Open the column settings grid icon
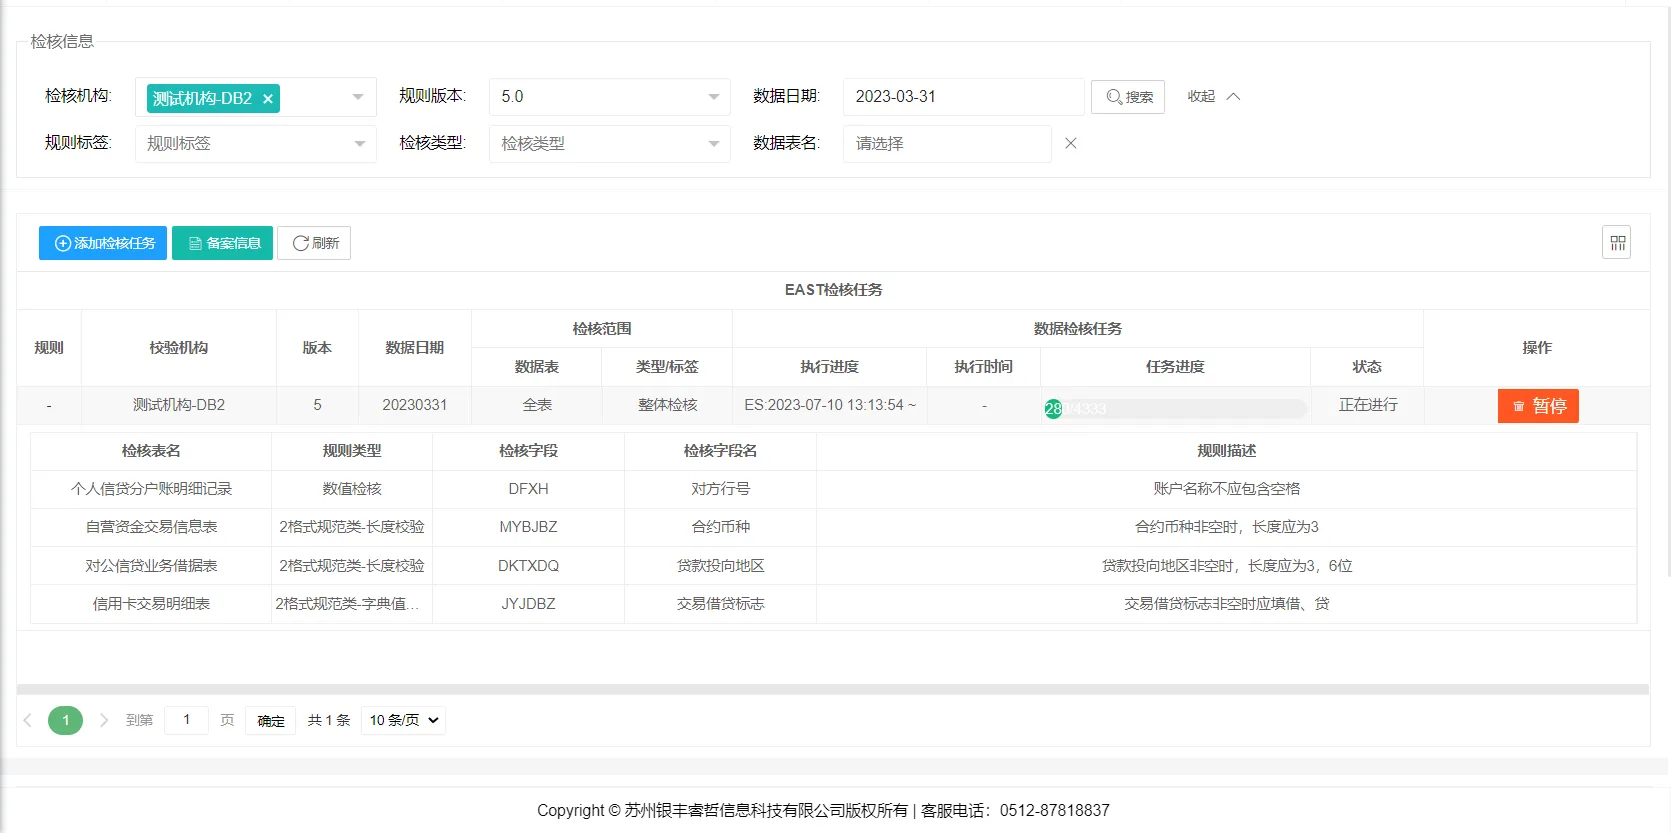 (x=1616, y=243)
